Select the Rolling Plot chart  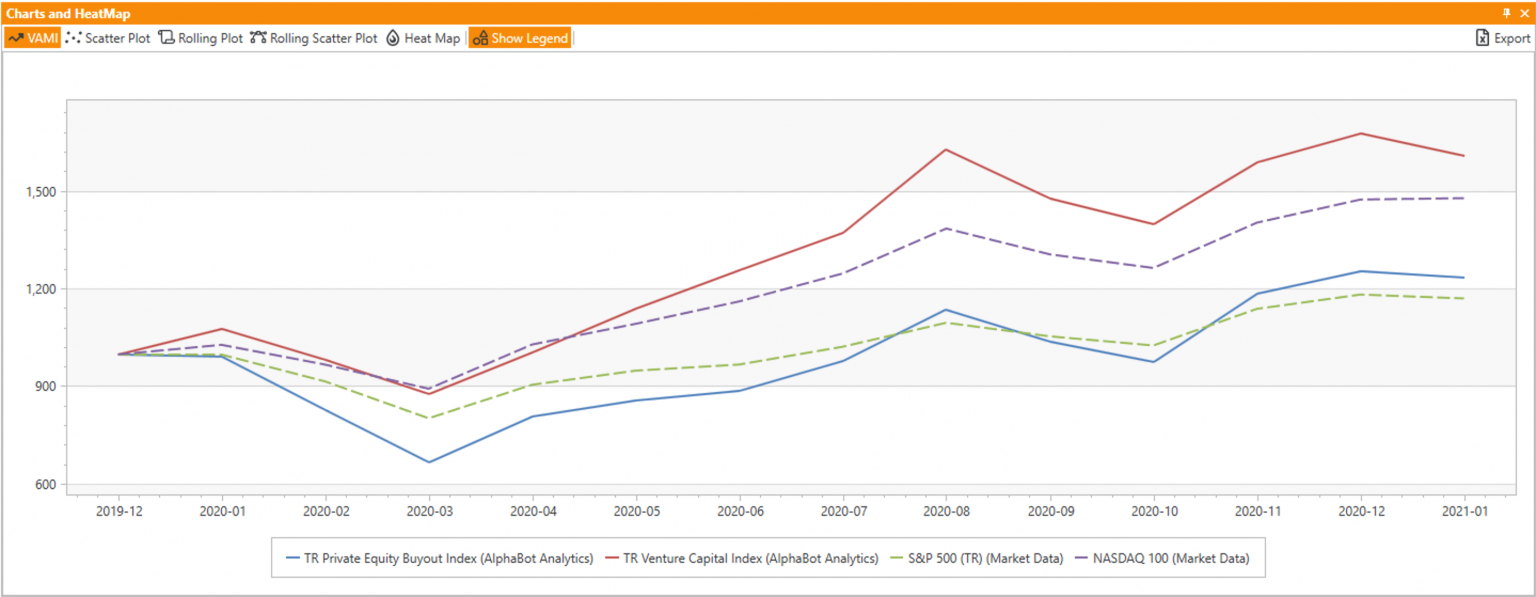201,38
